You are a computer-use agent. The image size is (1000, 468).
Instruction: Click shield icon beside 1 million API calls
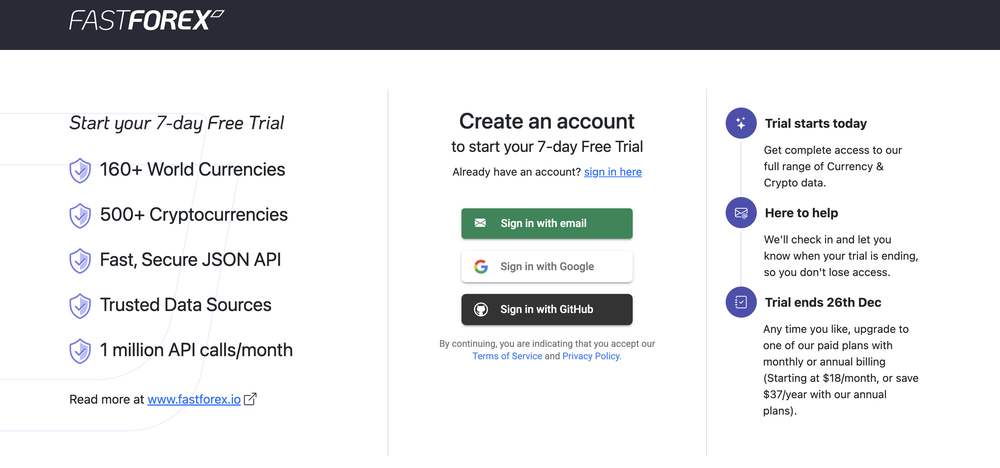(x=80, y=350)
